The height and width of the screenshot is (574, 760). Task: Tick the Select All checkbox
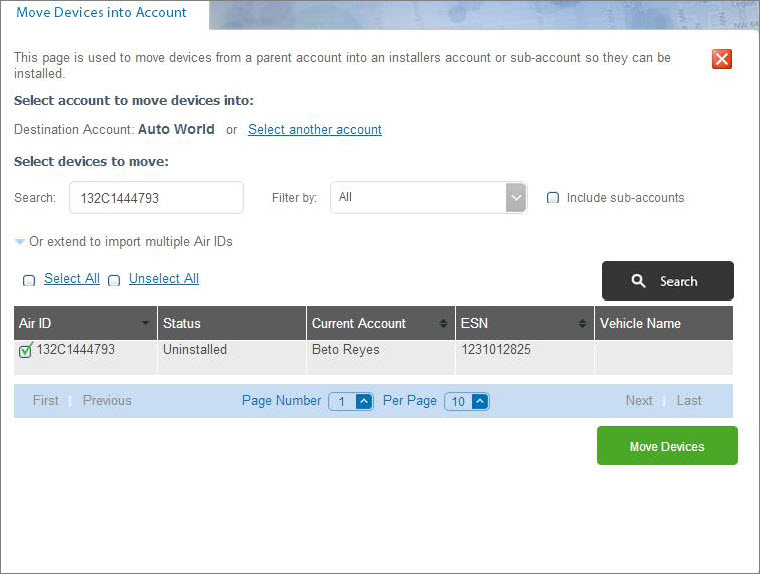coord(29,281)
